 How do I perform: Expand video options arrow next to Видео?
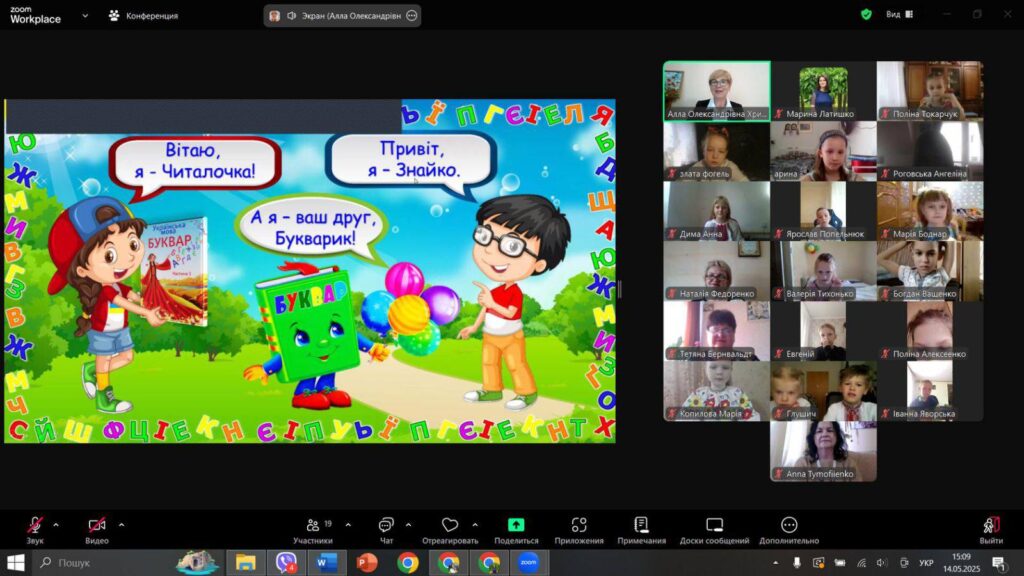click(x=121, y=524)
